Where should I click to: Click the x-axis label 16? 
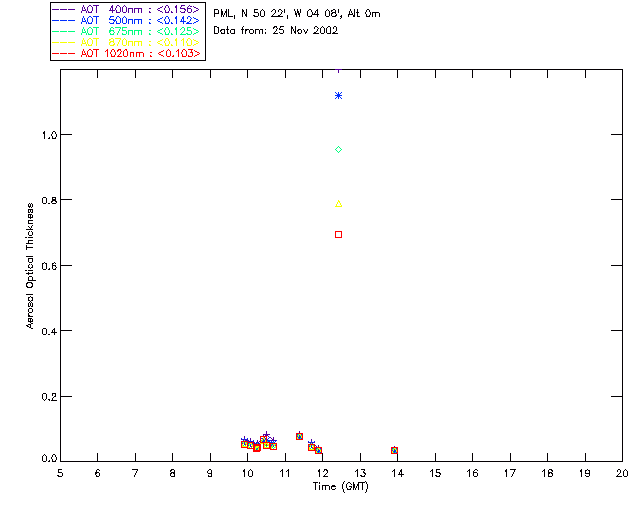(472, 473)
